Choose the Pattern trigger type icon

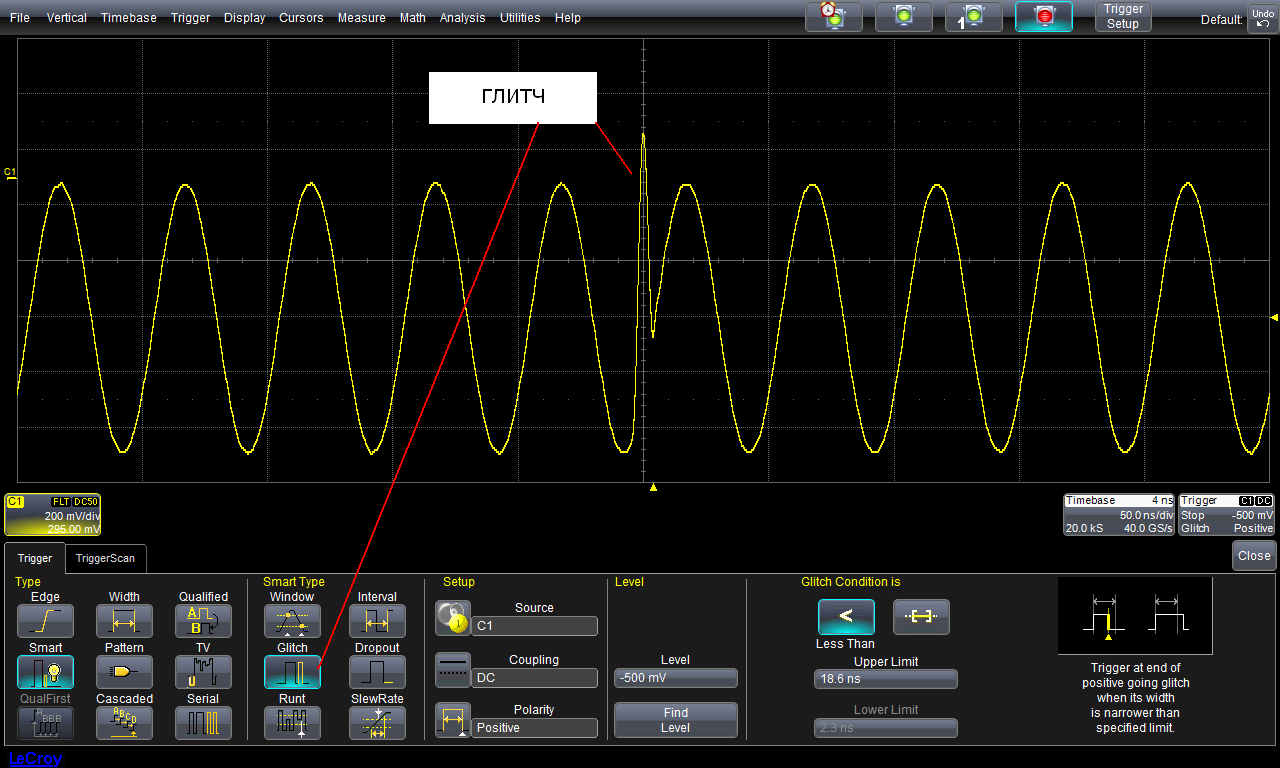pos(124,672)
